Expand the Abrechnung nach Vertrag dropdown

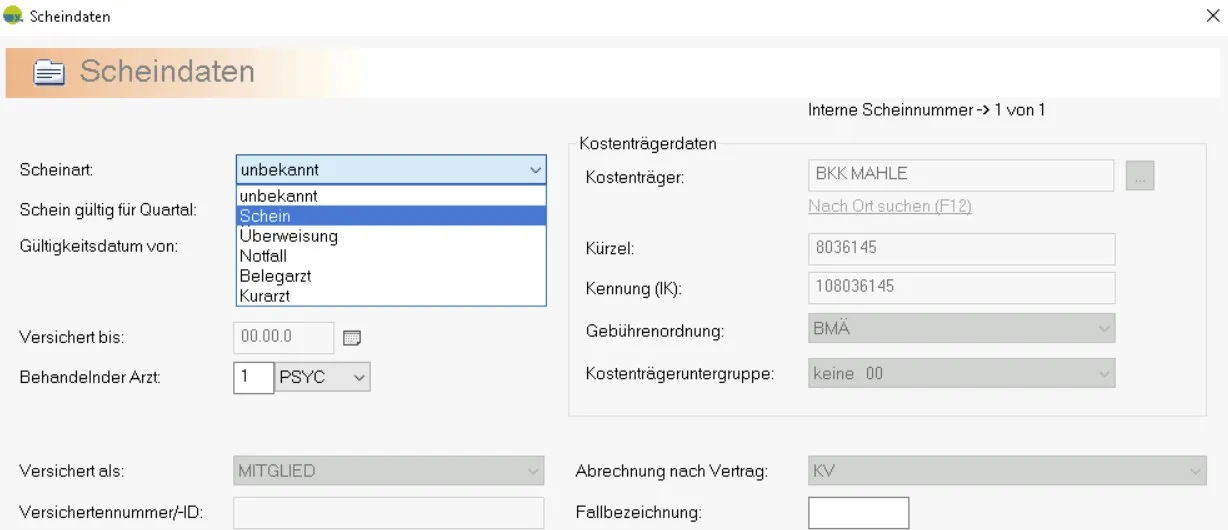pos(1196,471)
